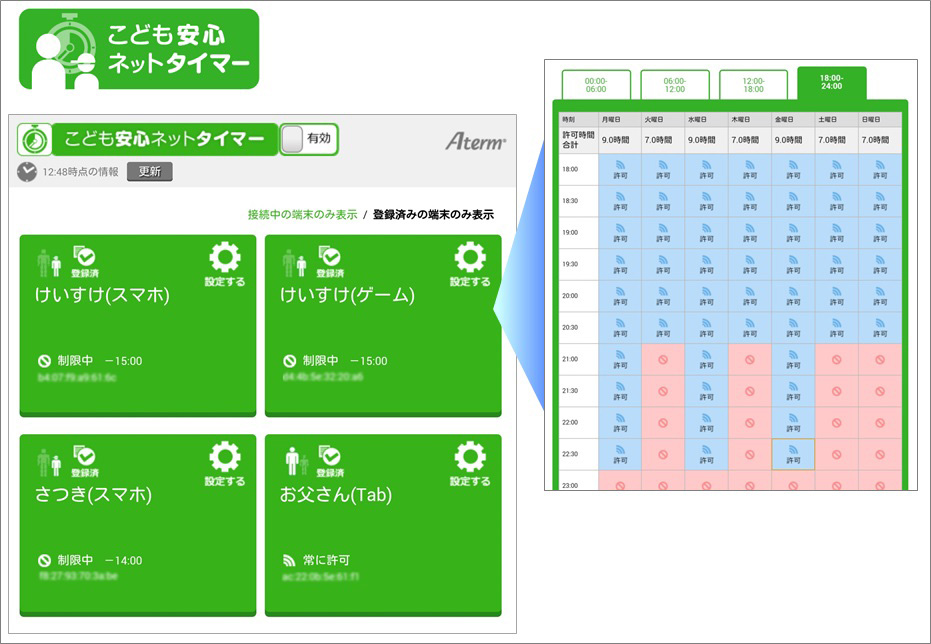Screen dimensions: 931x644
Task: Toggle Saturday 21:00 blocked cell
Action: (837, 360)
